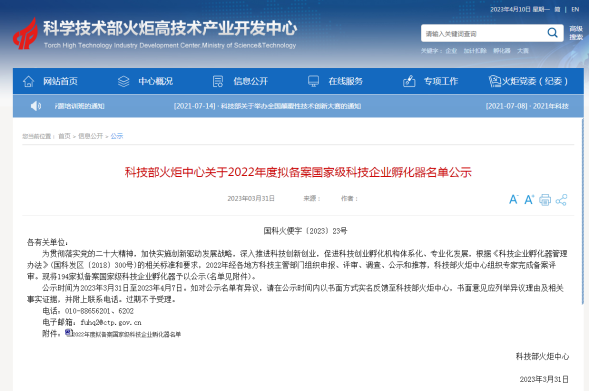Go to 信息公开 in the breadcrumb
The height and width of the screenshot is (392, 590).
[90, 136]
